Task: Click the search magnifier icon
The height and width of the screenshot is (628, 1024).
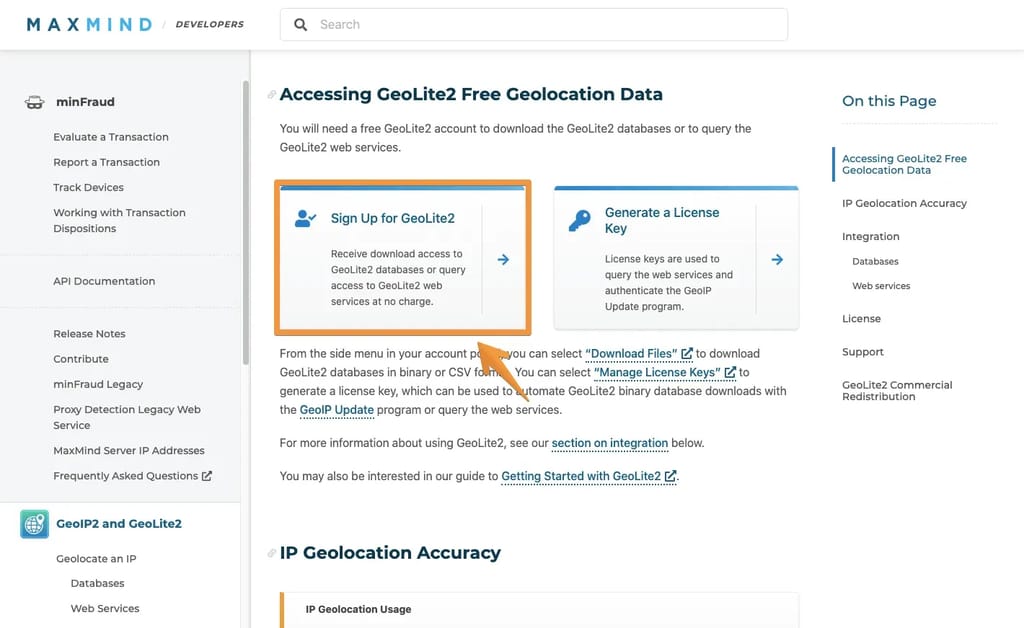Action: (x=301, y=24)
